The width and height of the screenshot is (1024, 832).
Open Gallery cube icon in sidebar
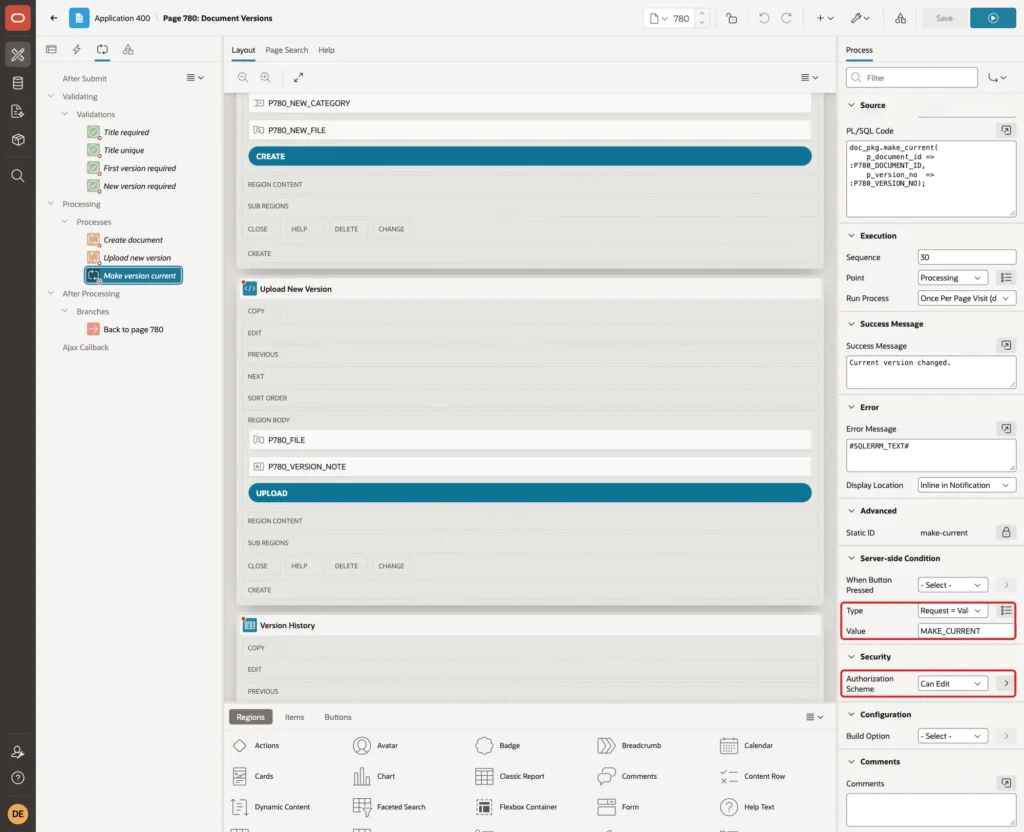(x=18, y=140)
